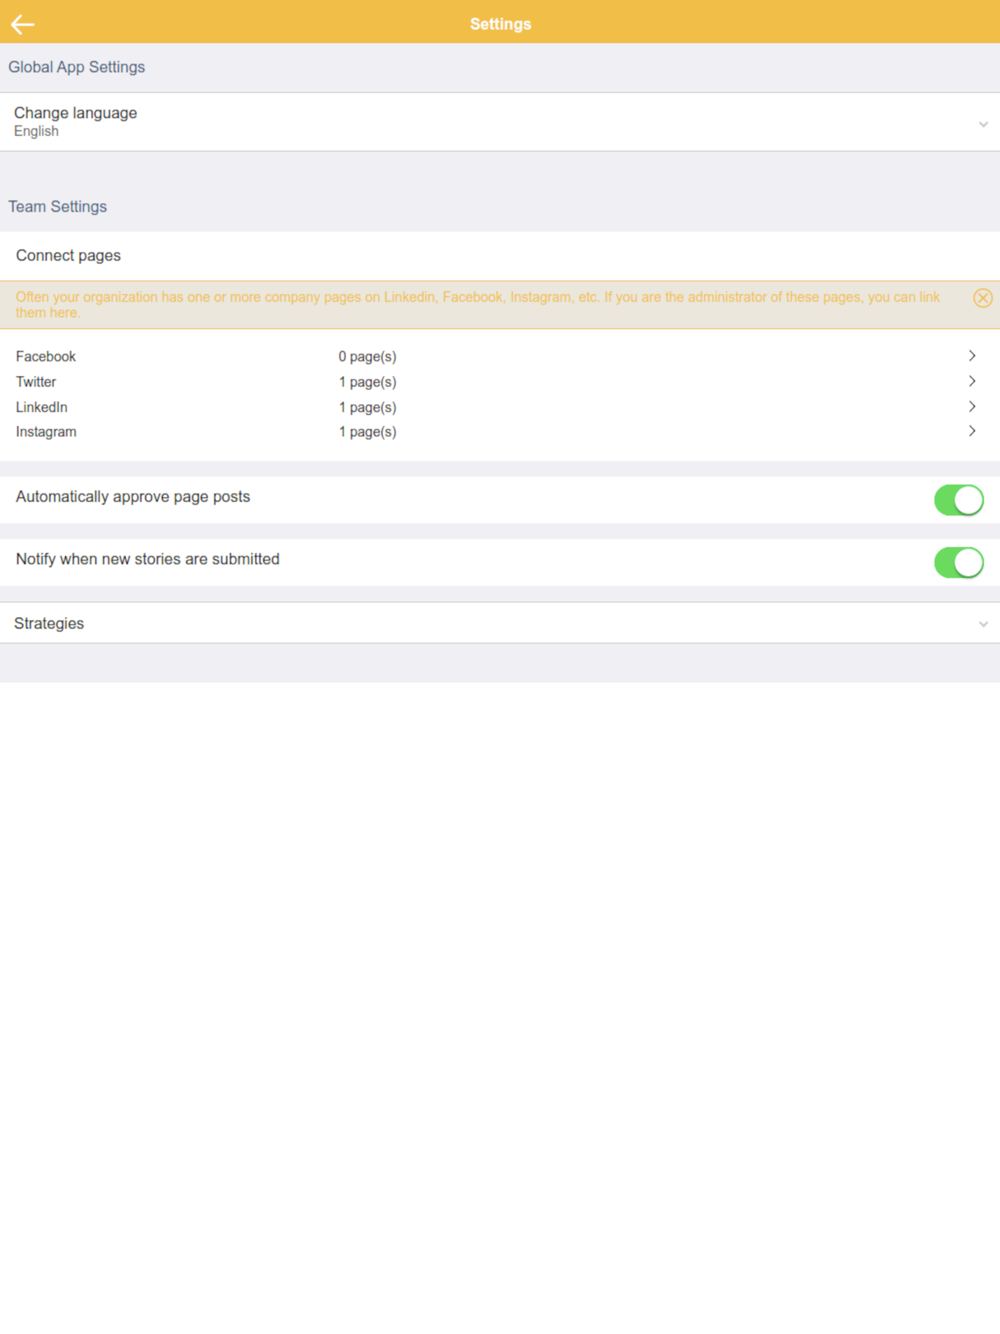Click the Strategies label
This screenshot has height=1334, width=1000.
tap(49, 624)
